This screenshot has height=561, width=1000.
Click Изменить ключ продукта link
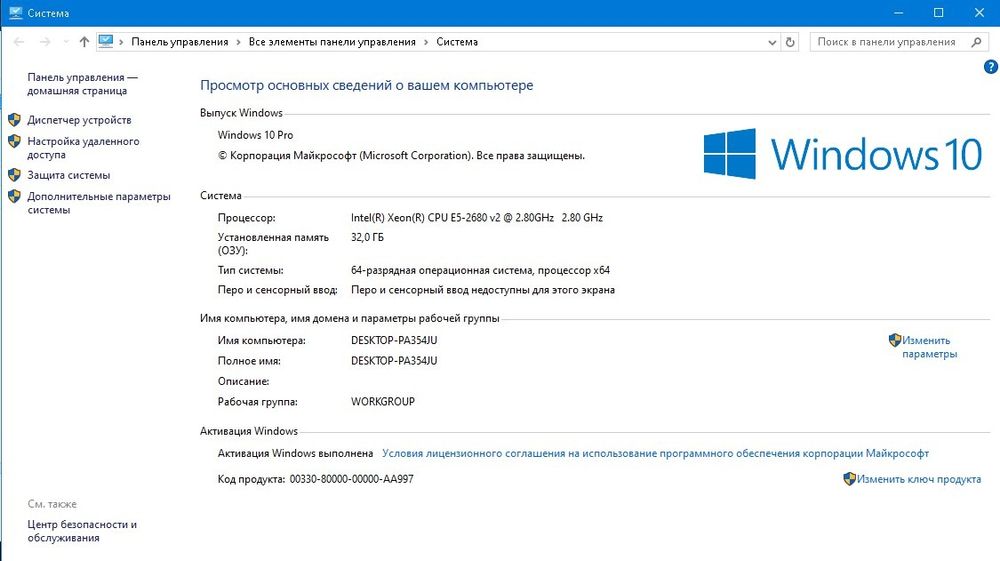click(x=918, y=479)
